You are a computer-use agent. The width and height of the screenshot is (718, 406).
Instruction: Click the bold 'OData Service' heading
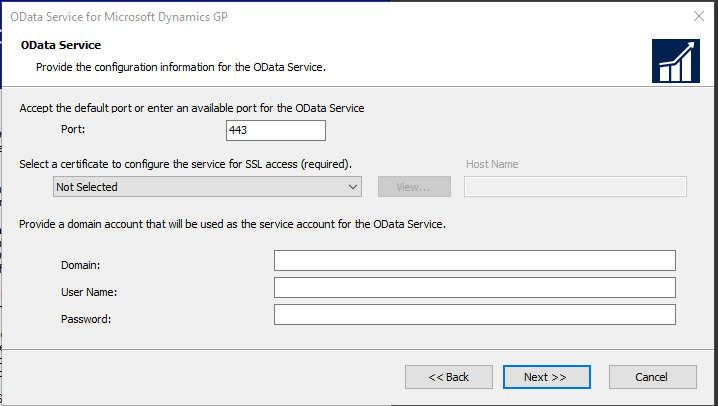click(x=61, y=46)
